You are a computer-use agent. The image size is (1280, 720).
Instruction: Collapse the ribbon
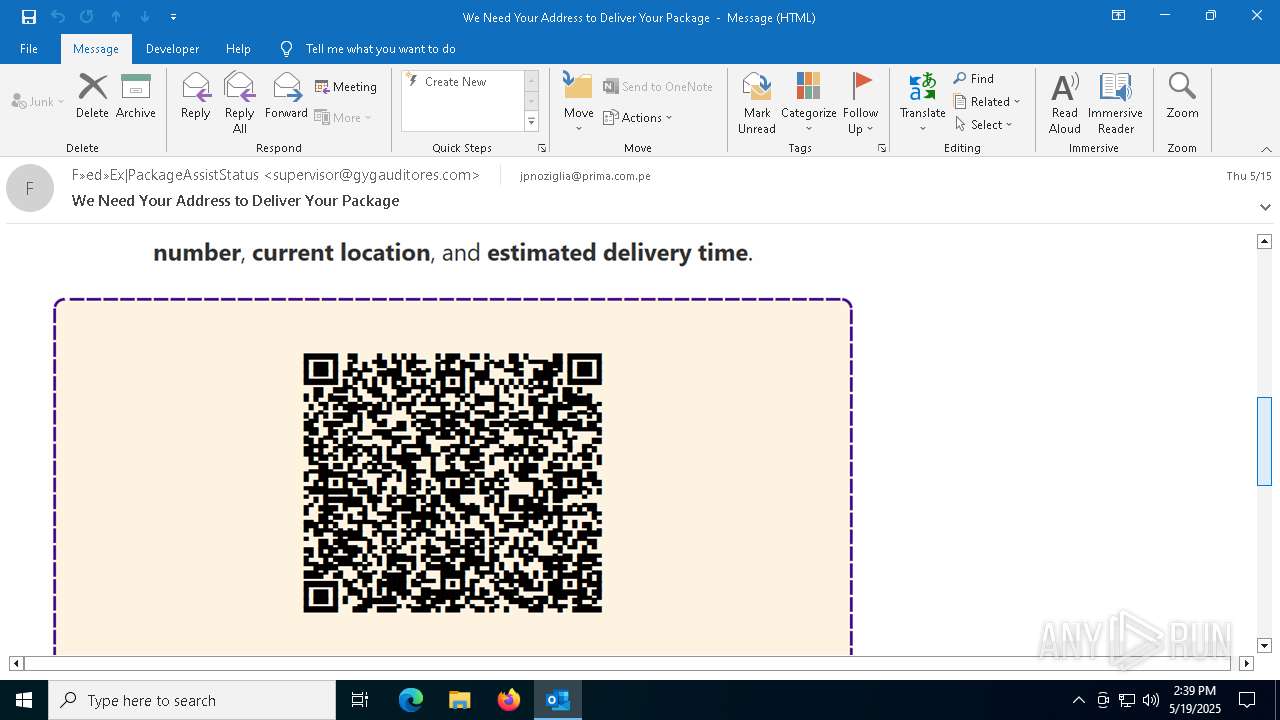pyautogui.click(x=1266, y=149)
